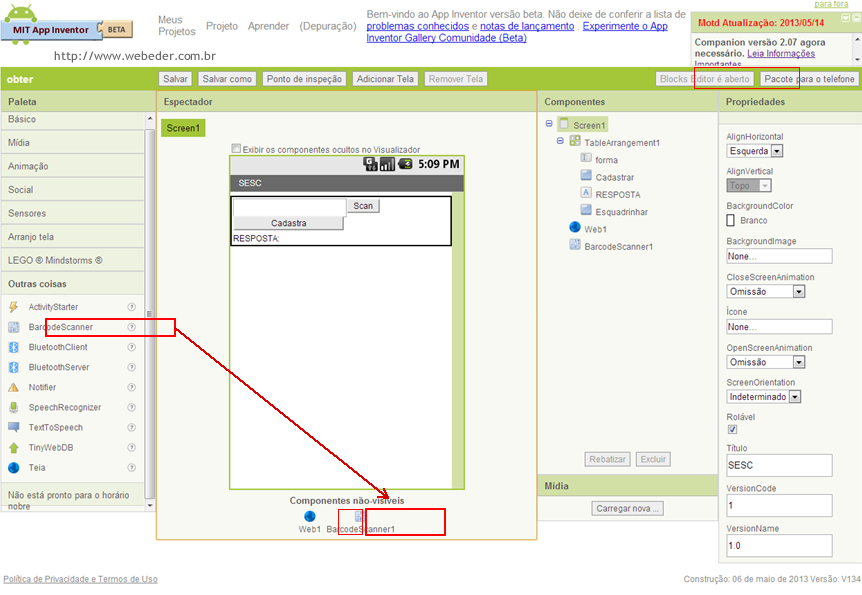Screen dimensions: 862x595
Task: Click the SpeechRecognizer microphone icon
Action: coord(14,407)
